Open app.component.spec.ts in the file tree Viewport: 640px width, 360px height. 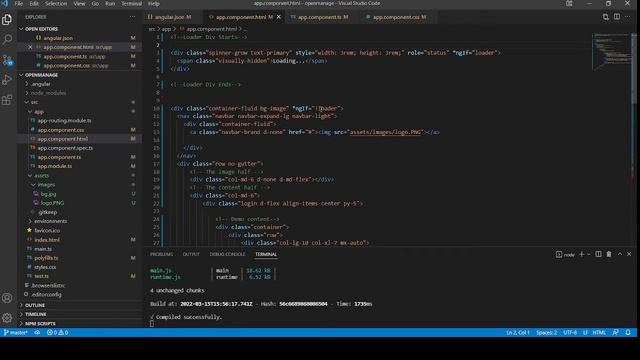(65, 148)
